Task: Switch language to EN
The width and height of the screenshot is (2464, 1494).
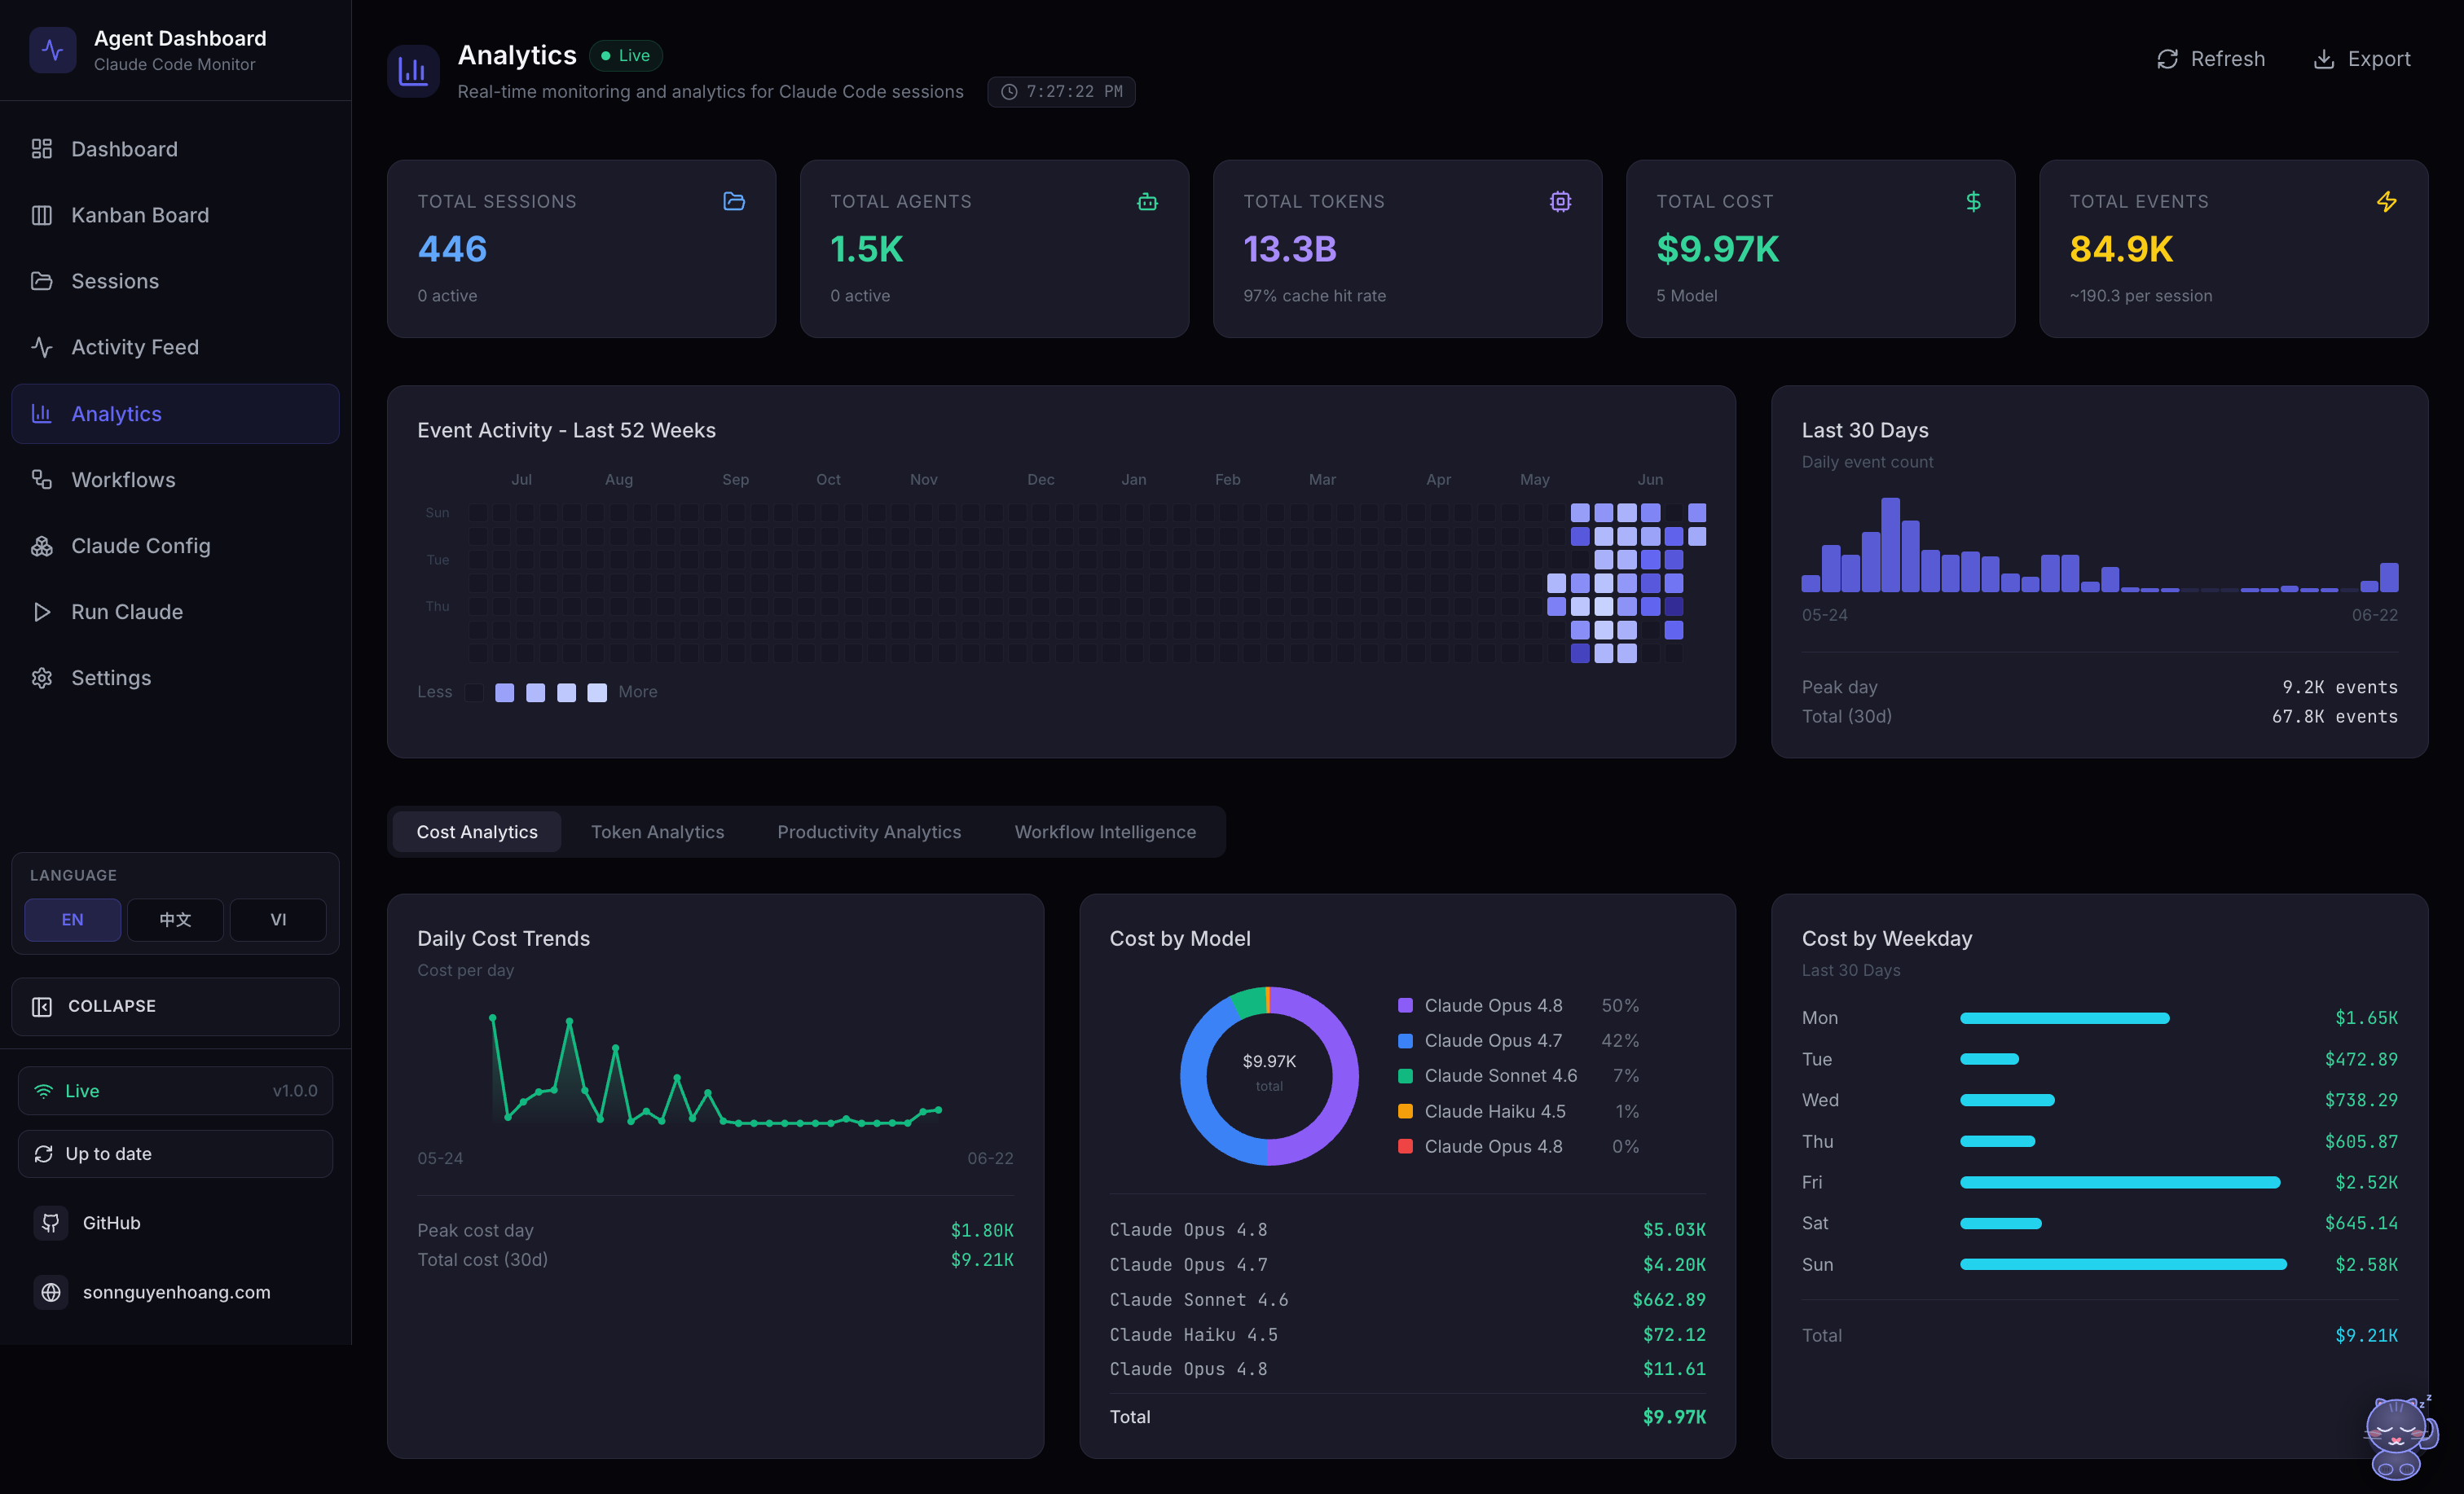Action: click(x=73, y=919)
